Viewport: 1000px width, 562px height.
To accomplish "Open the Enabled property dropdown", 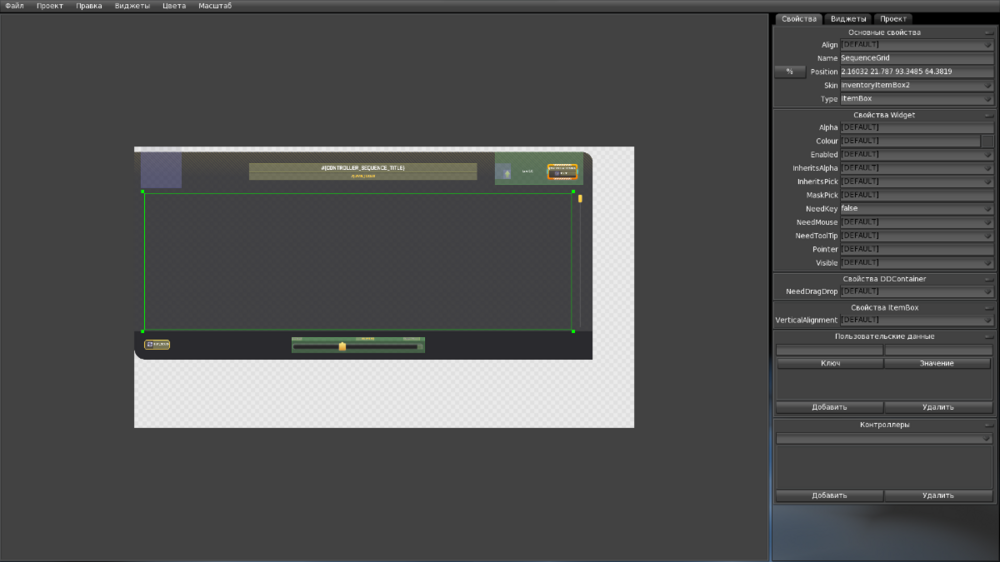I will (x=916, y=155).
